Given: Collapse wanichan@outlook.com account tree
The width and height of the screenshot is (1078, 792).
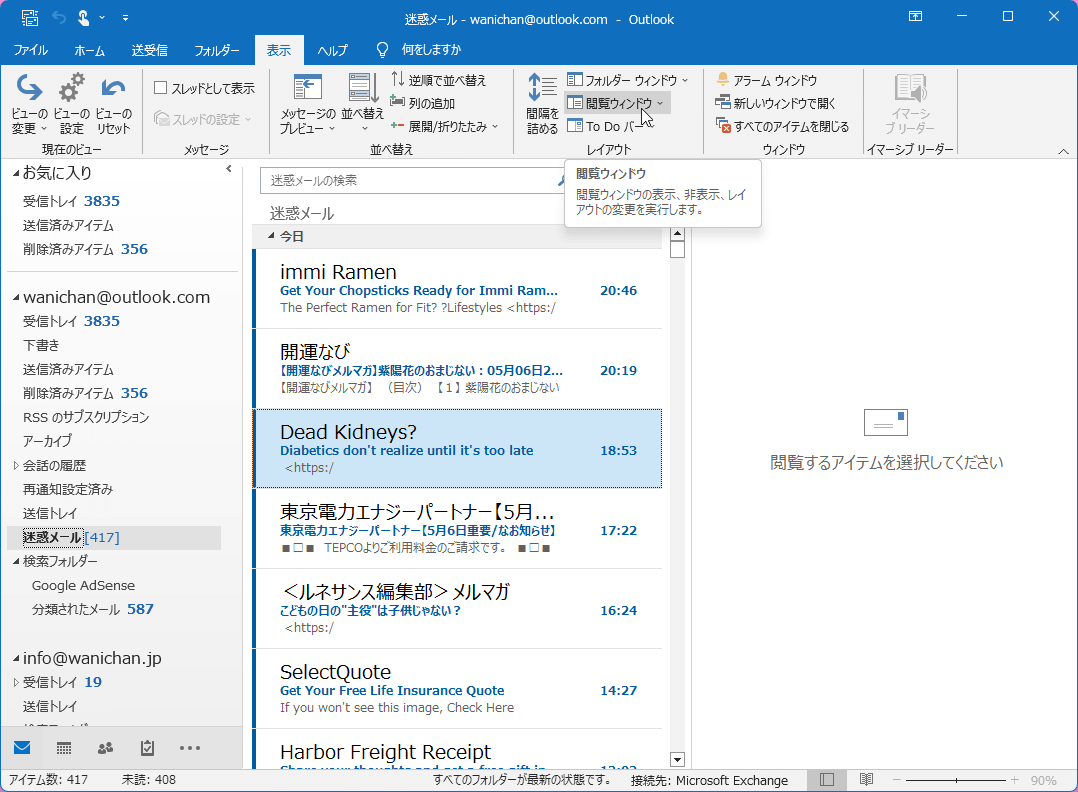Looking at the screenshot, I should (16, 298).
